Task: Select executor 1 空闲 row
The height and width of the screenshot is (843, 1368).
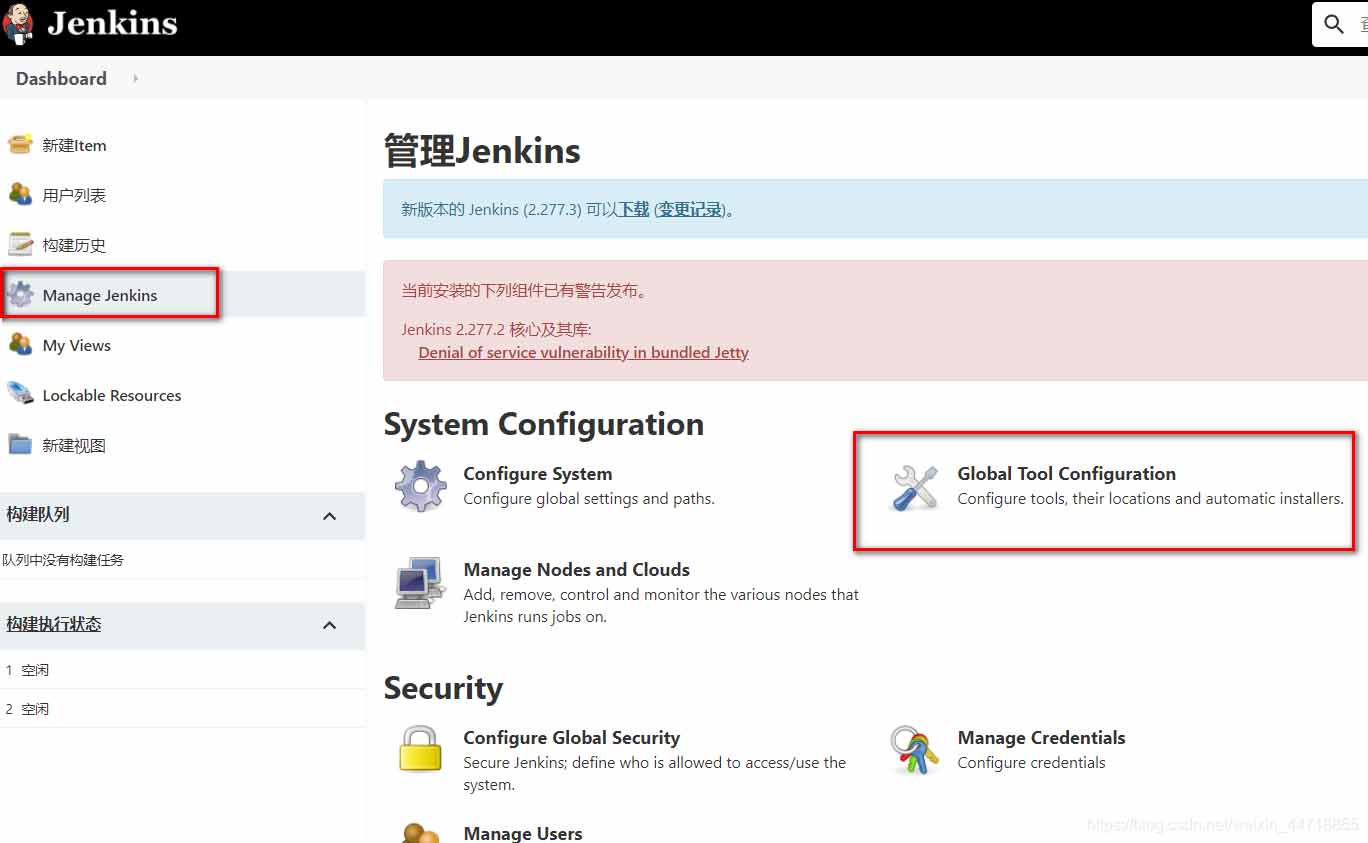Action: (182, 670)
